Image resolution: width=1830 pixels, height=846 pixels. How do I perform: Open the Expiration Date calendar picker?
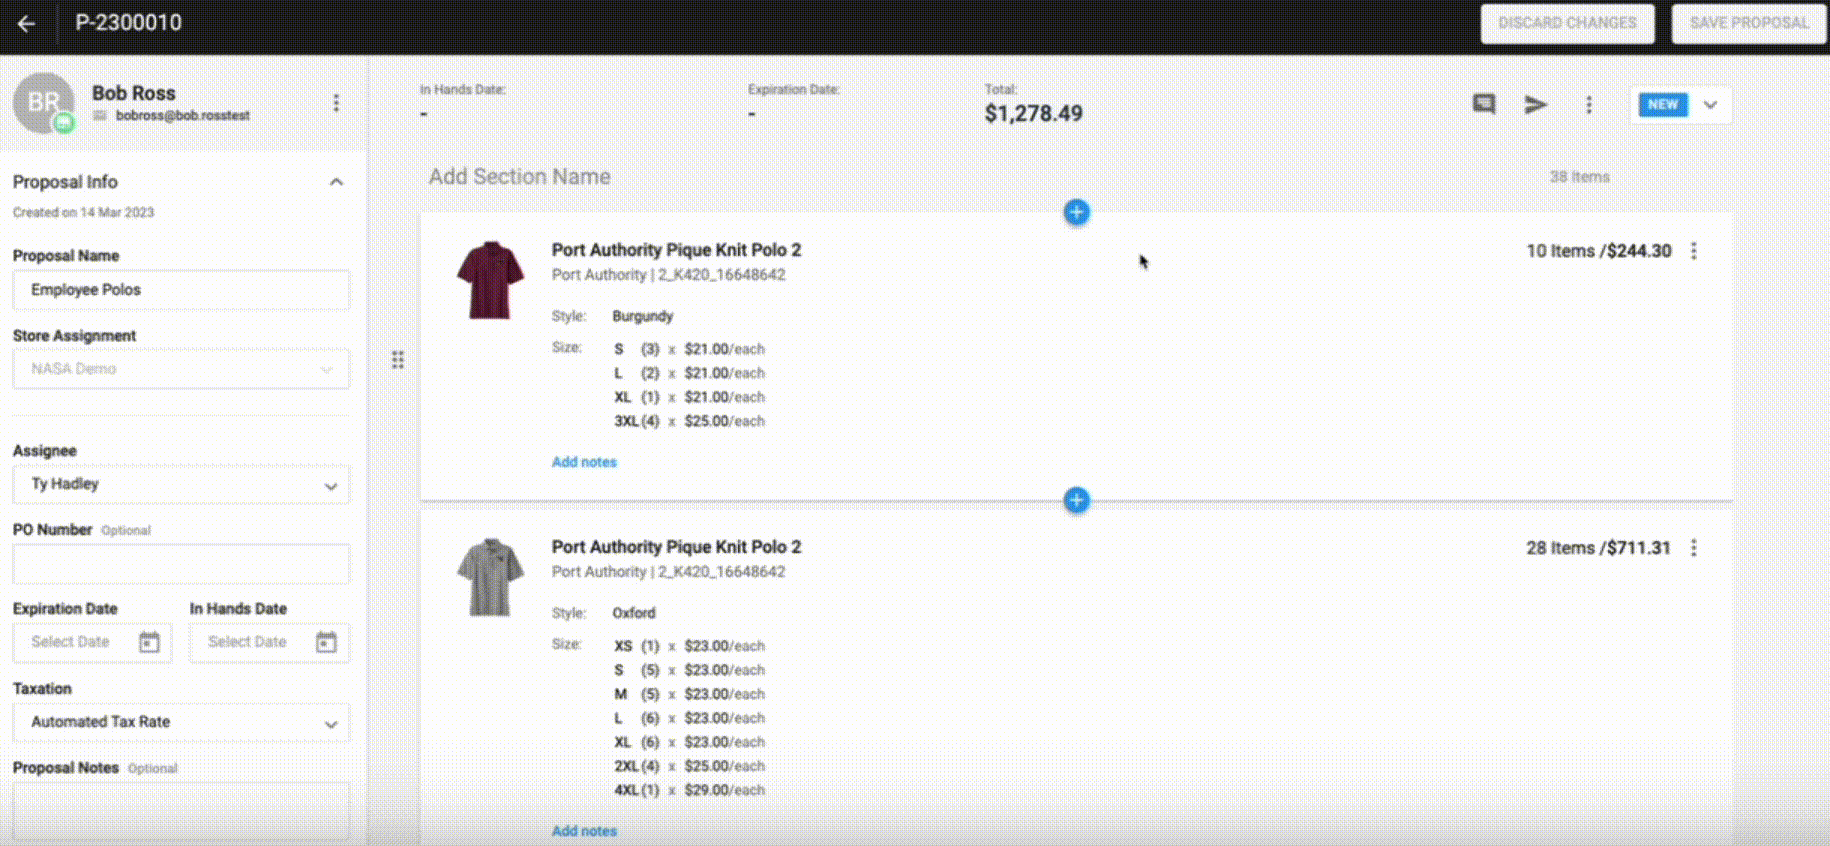(x=149, y=642)
